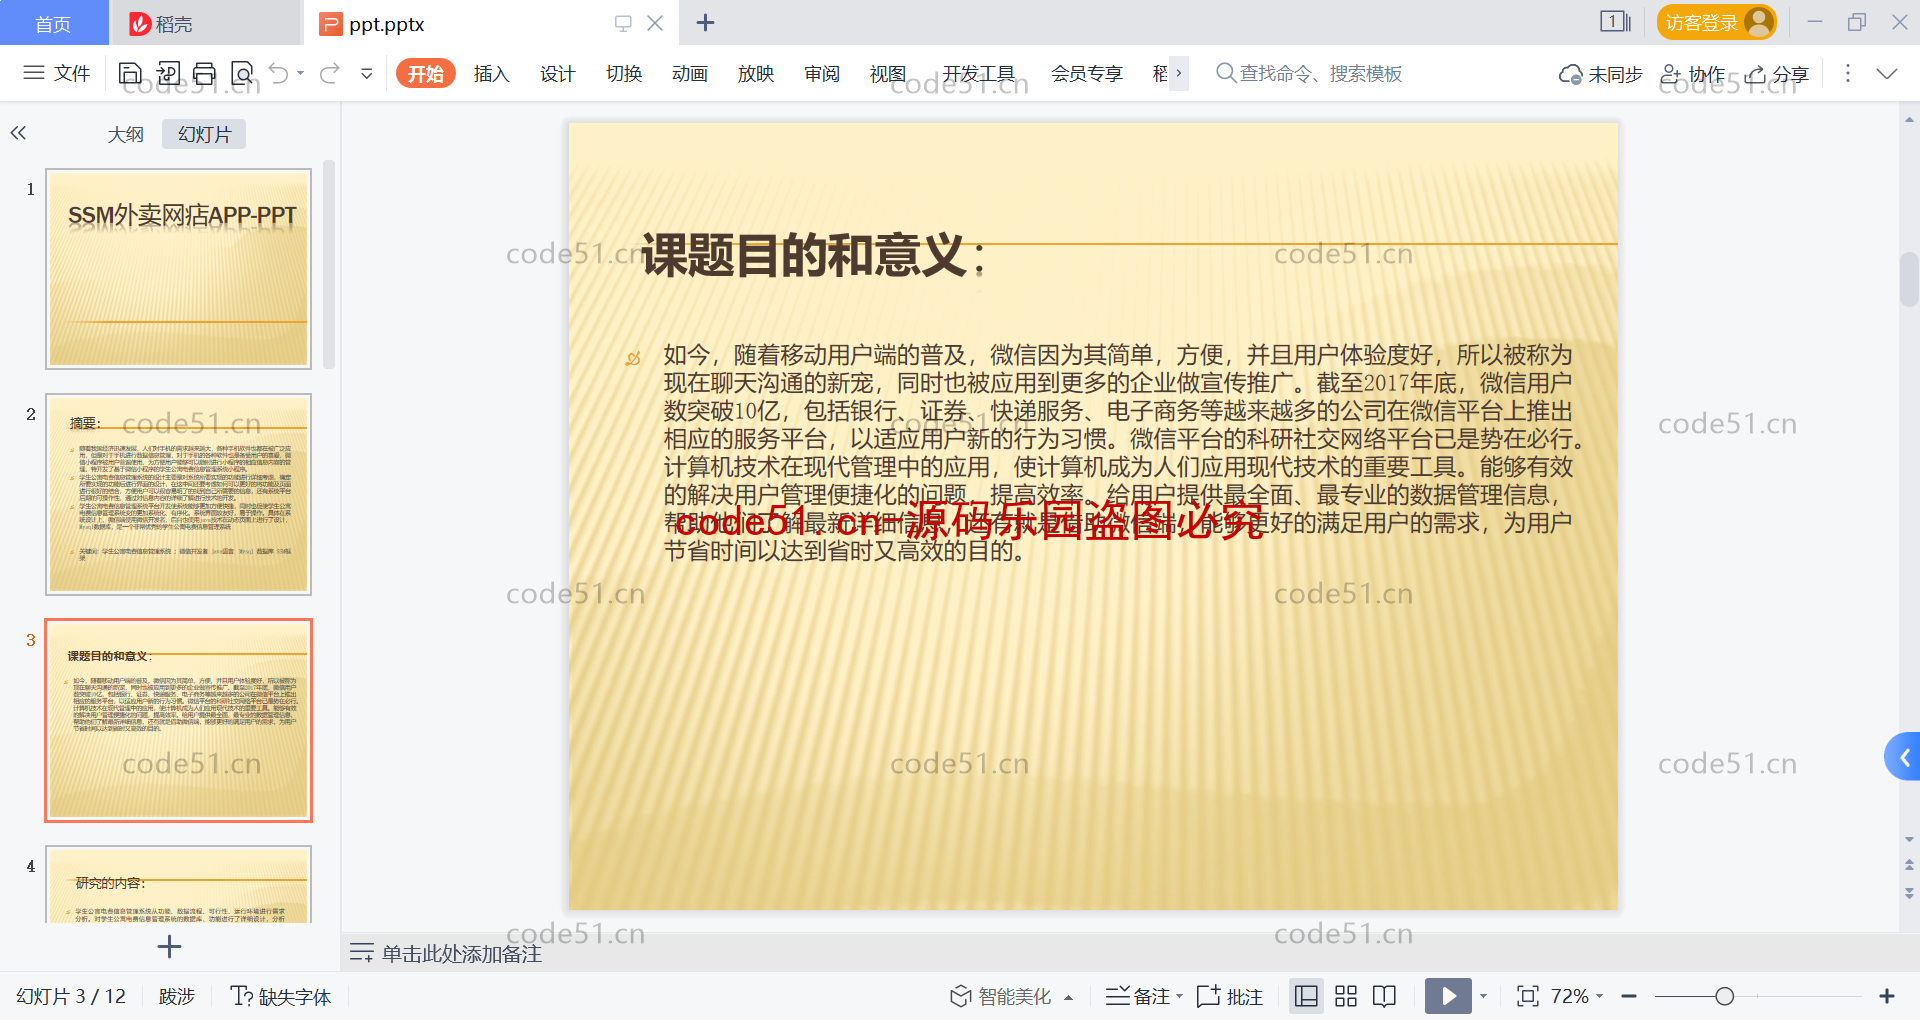Open the 动画 ribbon tab
This screenshot has width=1920, height=1020.
(x=689, y=73)
